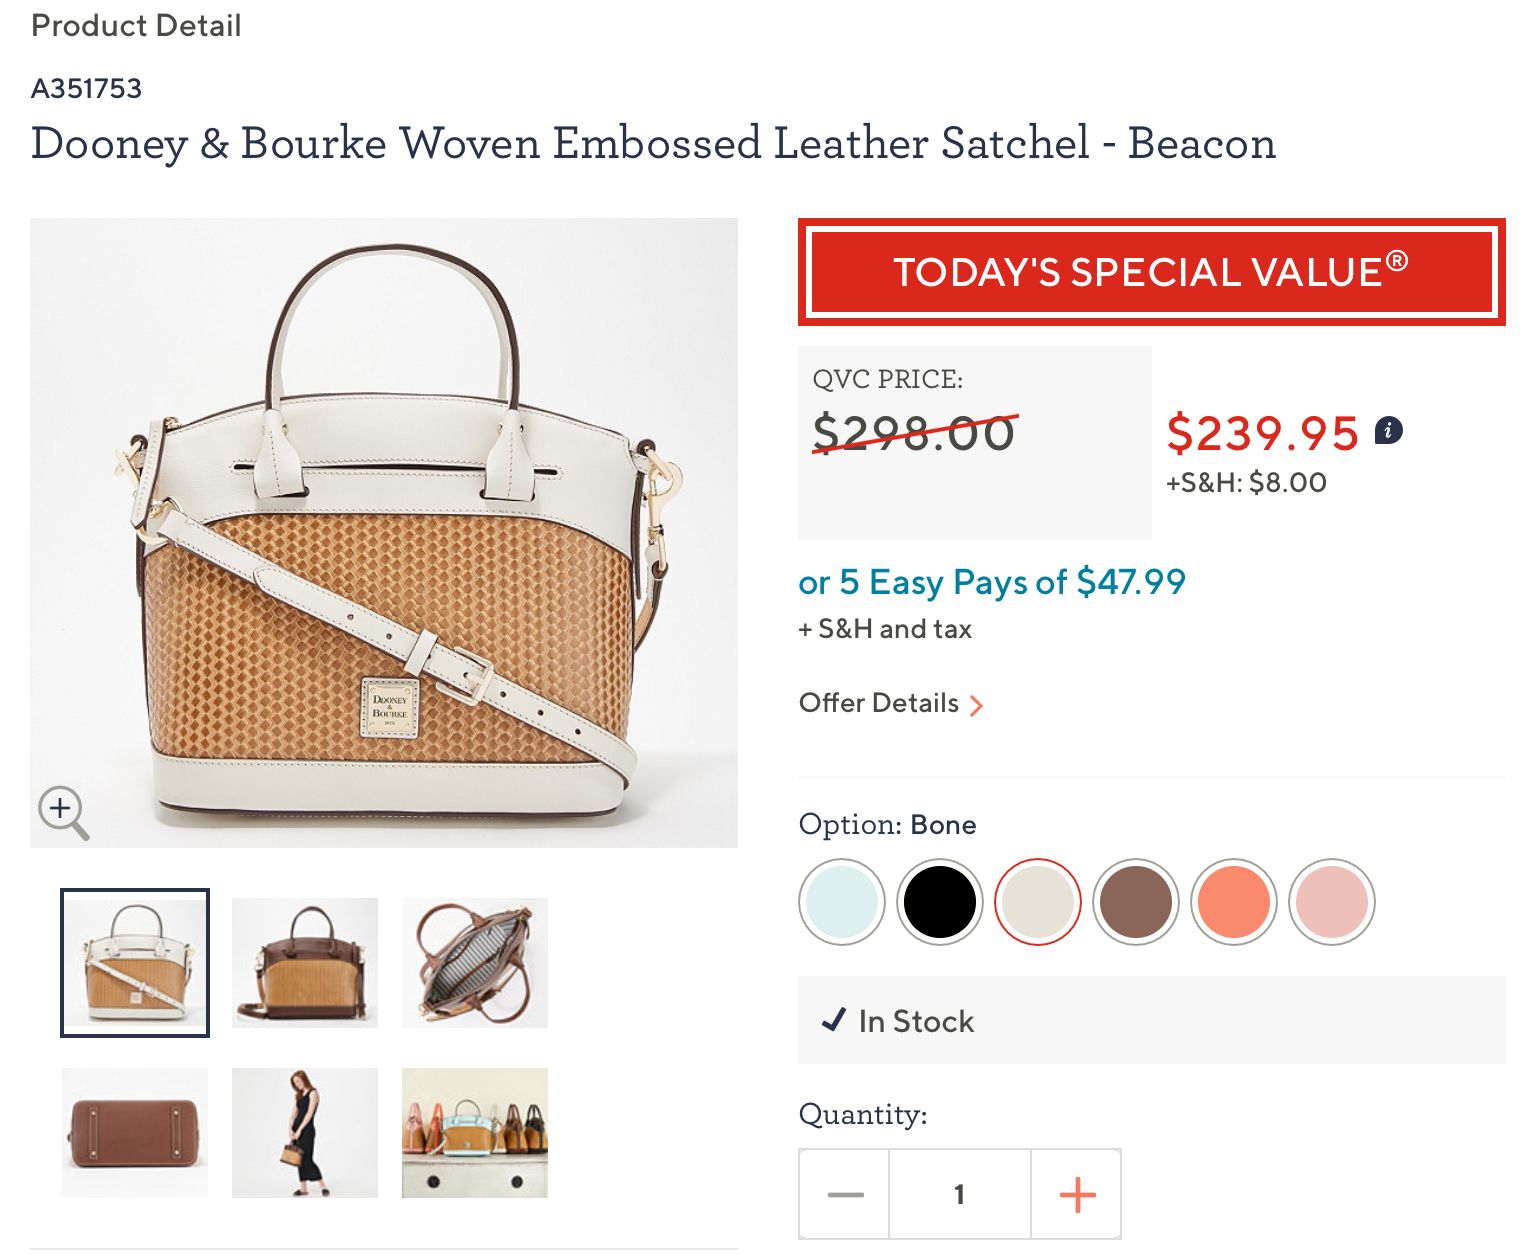Image resolution: width=1536 pixels, height=1258 pixels.
Task: Click the quantity number input field
Action: pos(960,1194)
